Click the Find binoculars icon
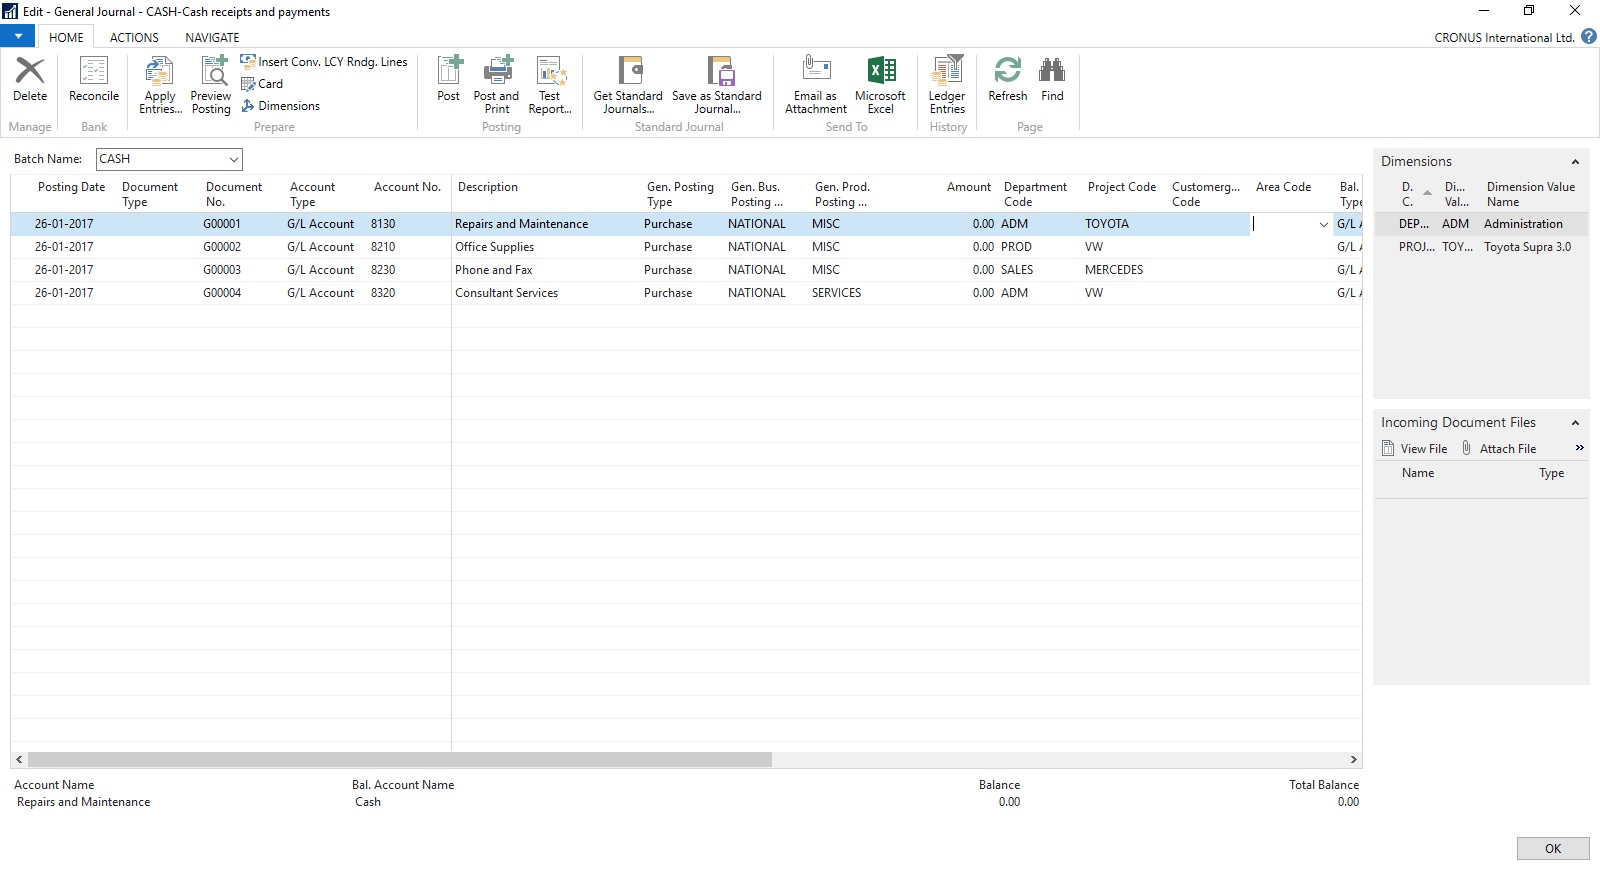 coord(1052,72)
